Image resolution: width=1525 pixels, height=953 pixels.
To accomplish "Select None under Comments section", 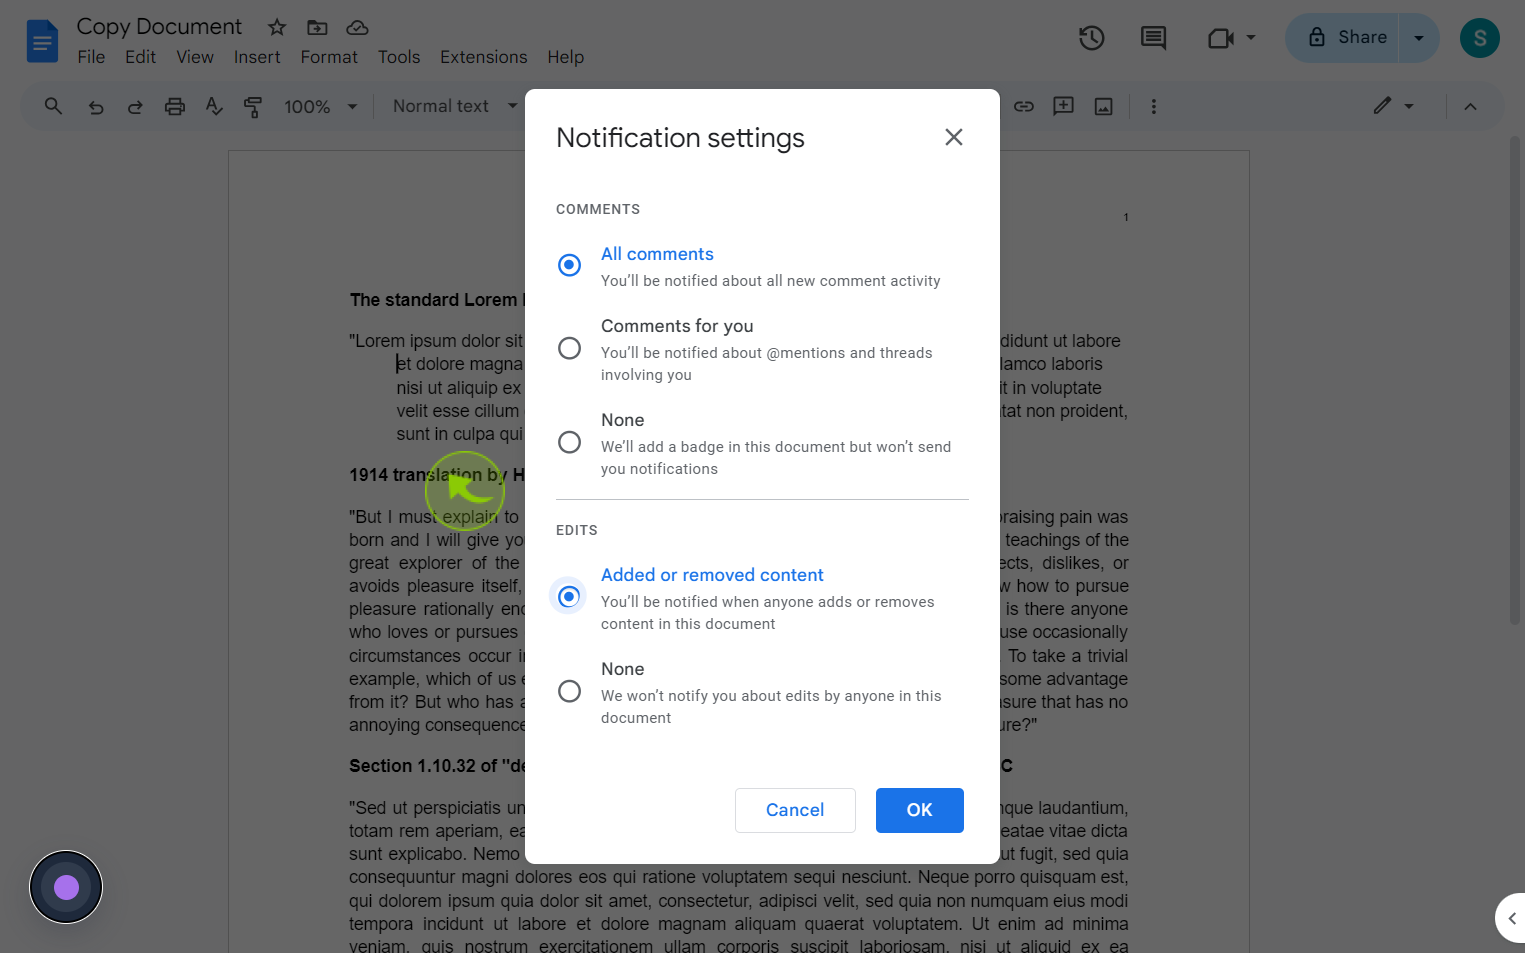I will click(x=569, y=442).
